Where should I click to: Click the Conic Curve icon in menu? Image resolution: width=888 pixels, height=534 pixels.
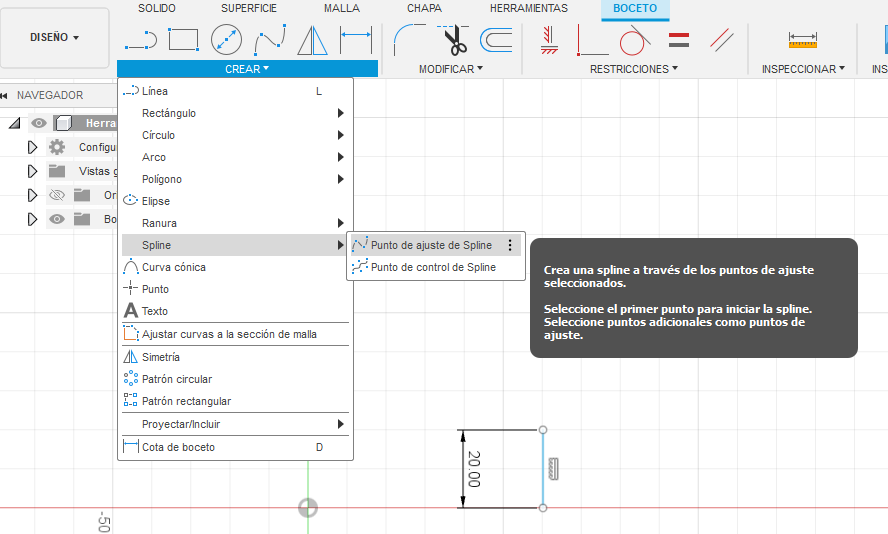click(x=130, y=267)
